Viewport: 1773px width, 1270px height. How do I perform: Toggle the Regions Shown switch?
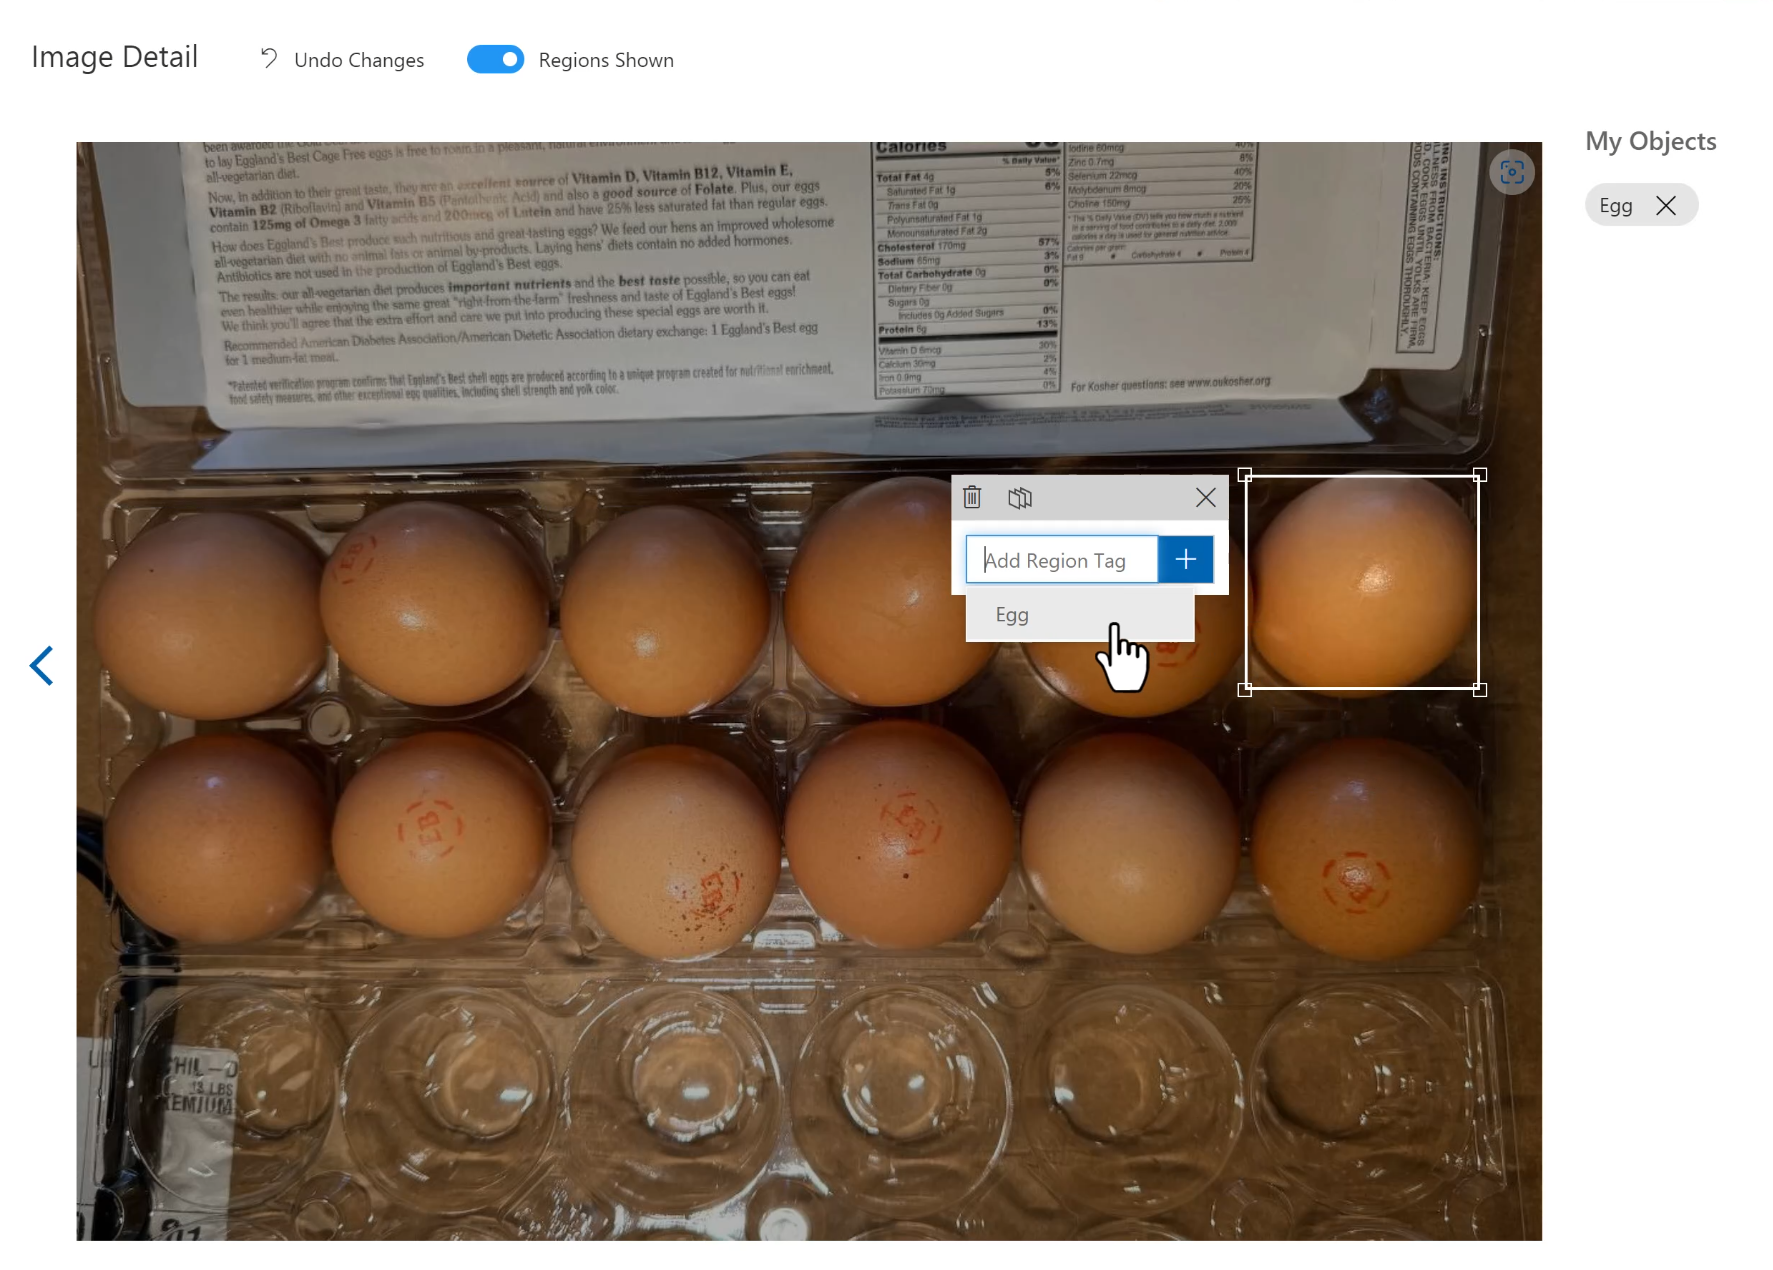point(495,60)
